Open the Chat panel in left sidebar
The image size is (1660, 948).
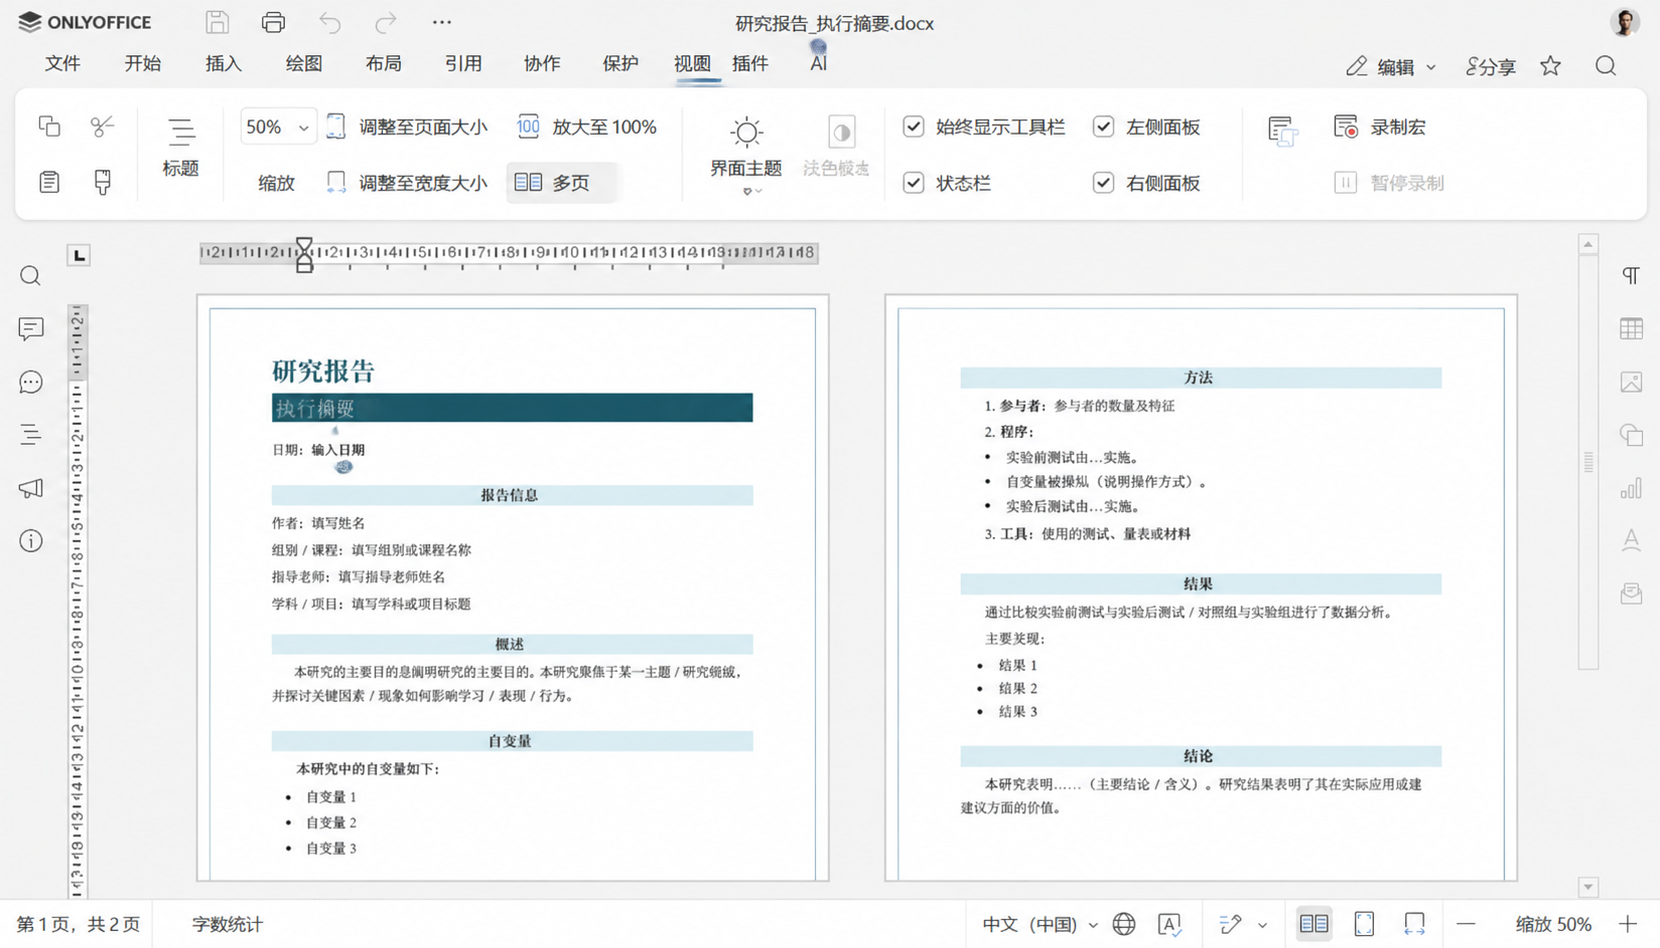31,382
